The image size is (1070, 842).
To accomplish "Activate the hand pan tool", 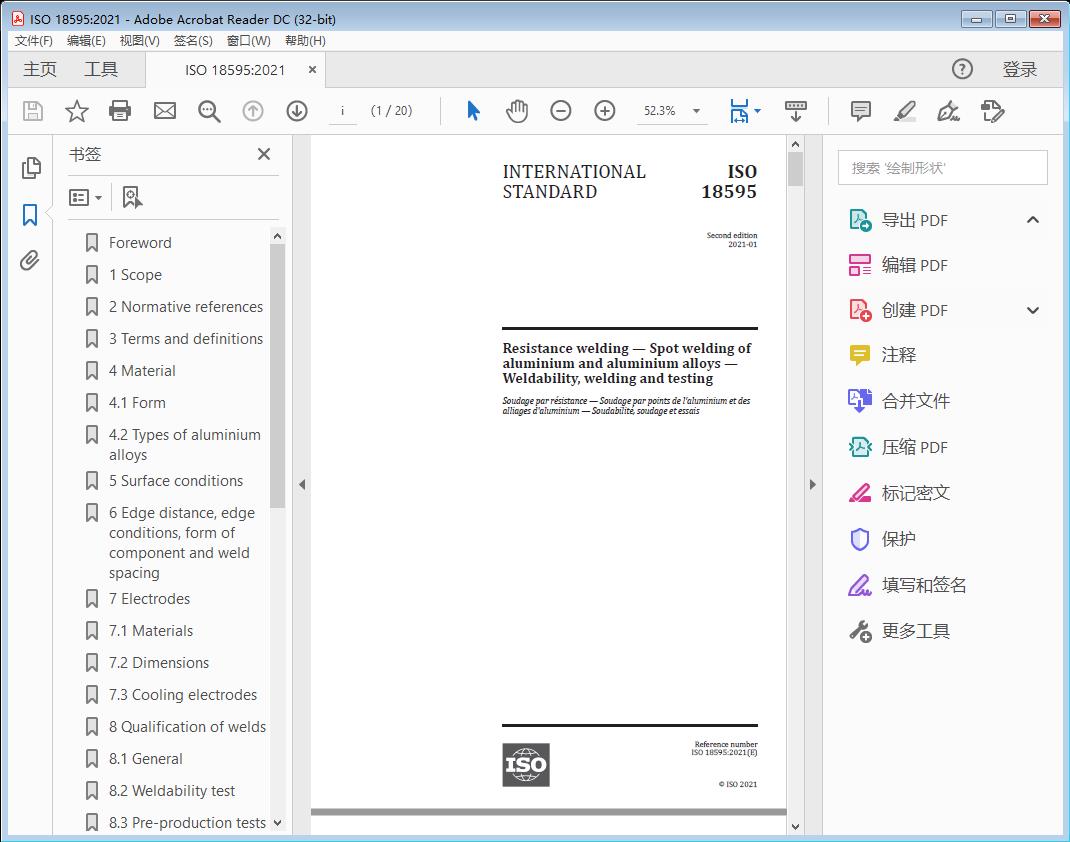I will click(x=517, y=111).
